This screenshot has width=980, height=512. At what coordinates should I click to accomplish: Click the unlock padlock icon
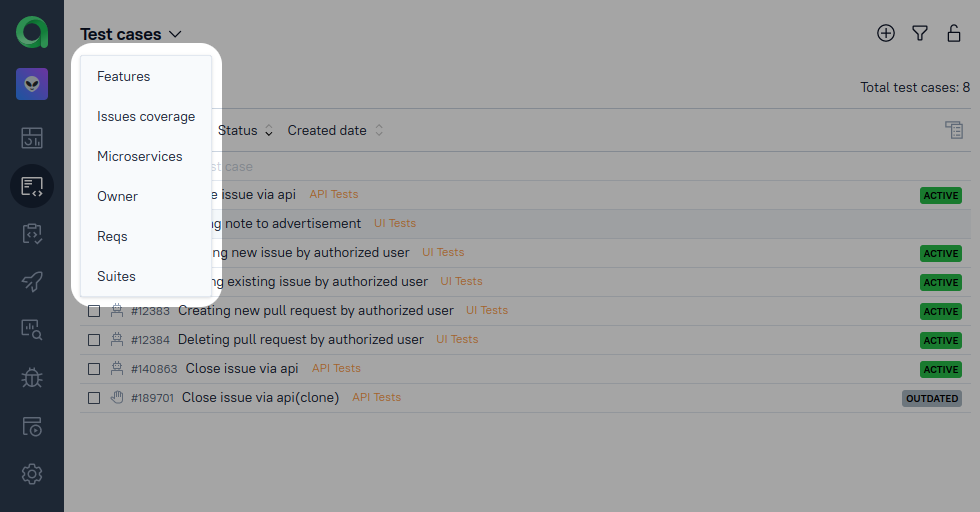pyautogui.click(x=954, y=34)
